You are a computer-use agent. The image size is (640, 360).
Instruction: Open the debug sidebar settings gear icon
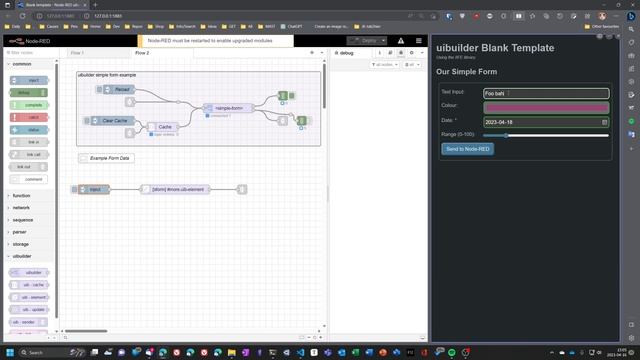click(x=411, y=53)
